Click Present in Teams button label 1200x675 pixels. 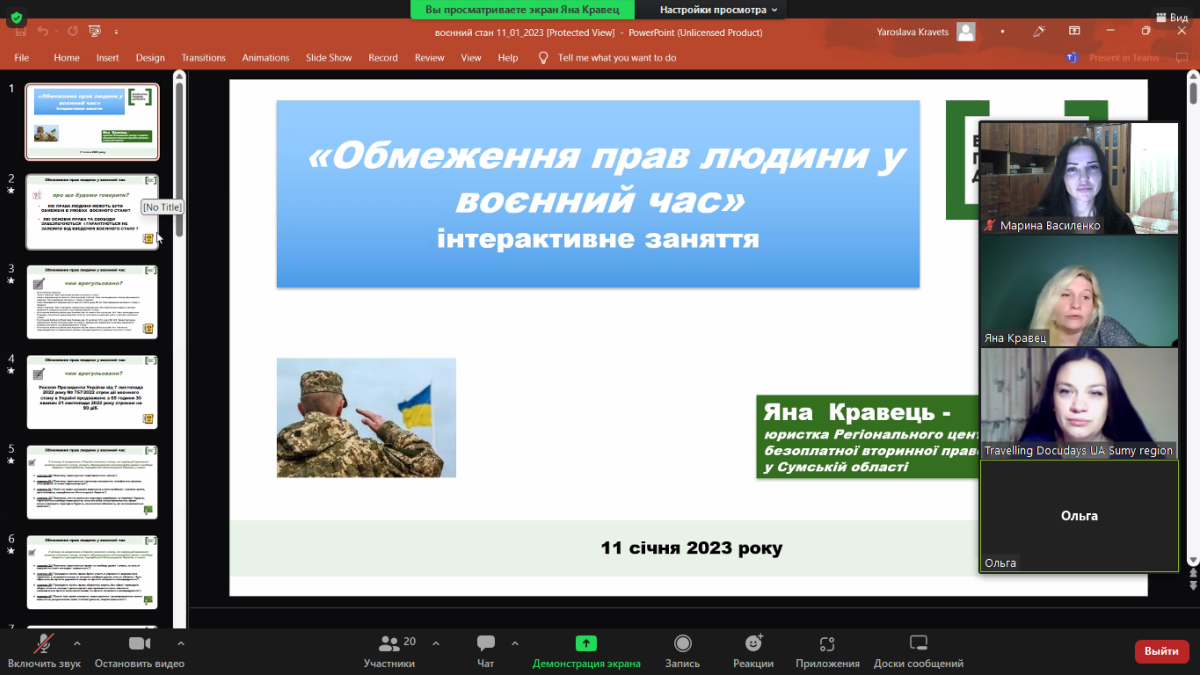tap(1125, 58)
